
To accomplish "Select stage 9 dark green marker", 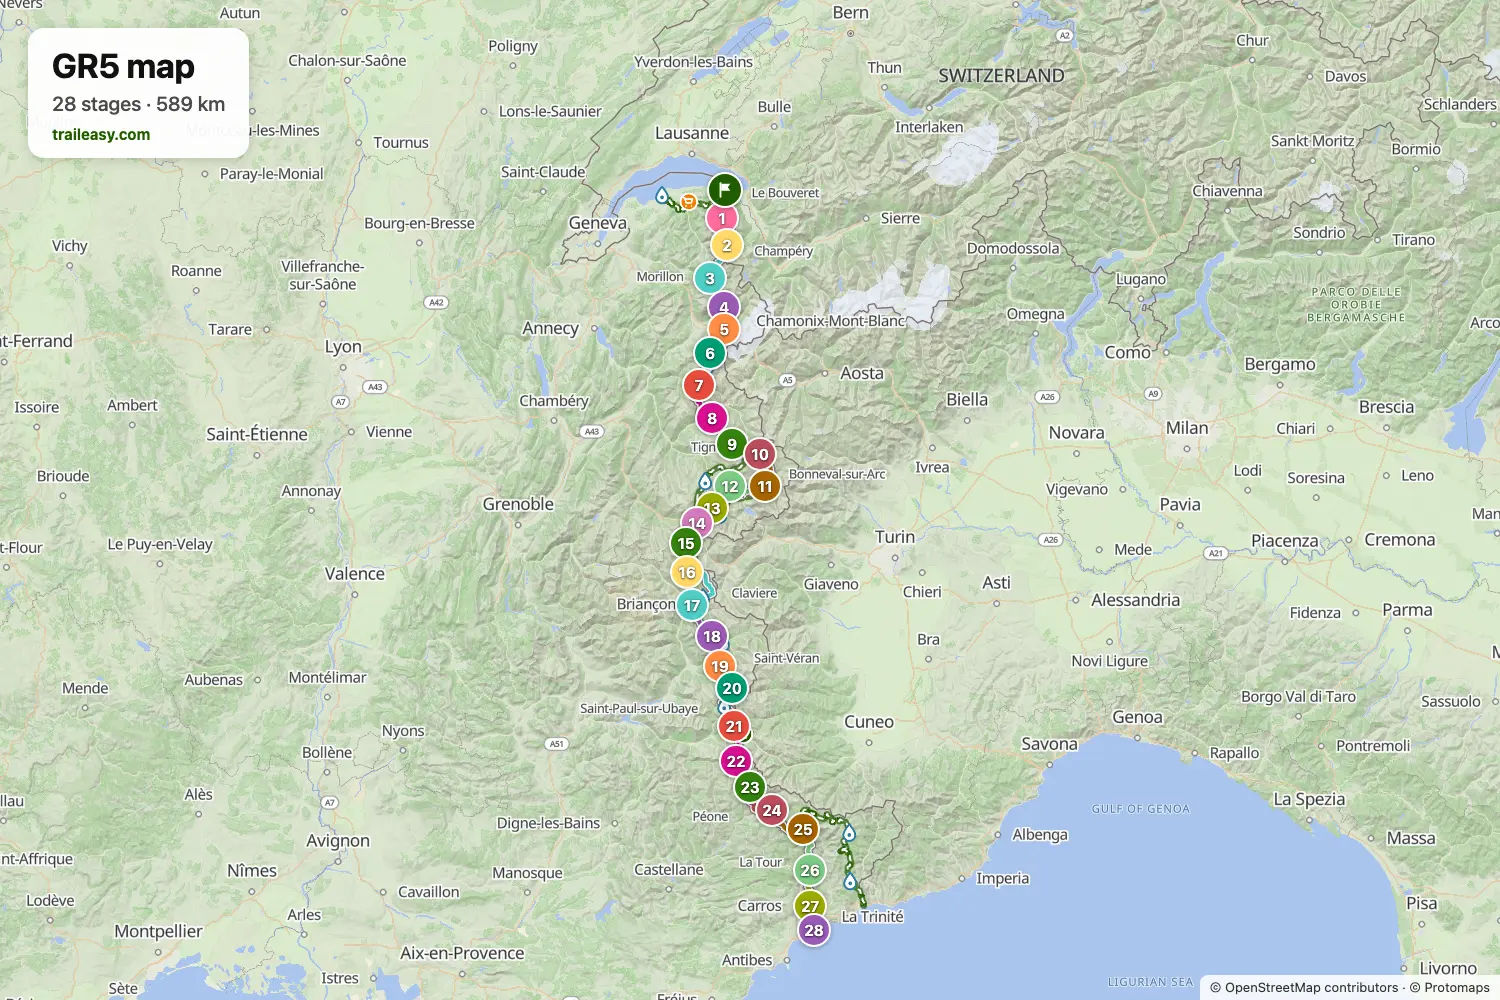I will pos(732,444).
